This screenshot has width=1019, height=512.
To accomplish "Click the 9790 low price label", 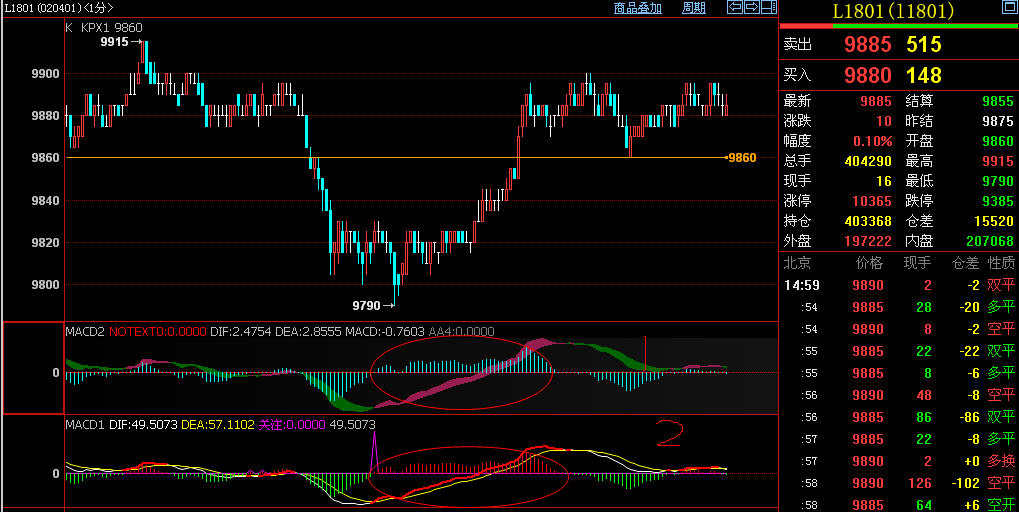I will [x=370, y=305].
